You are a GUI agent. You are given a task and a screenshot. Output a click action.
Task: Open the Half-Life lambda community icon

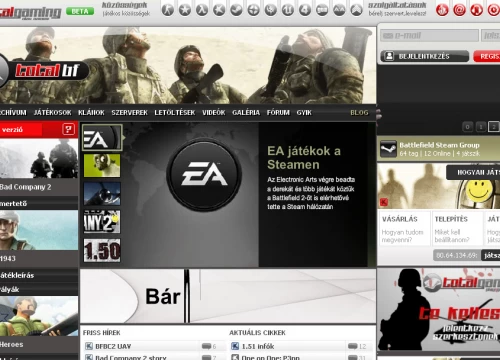point(202,10)
